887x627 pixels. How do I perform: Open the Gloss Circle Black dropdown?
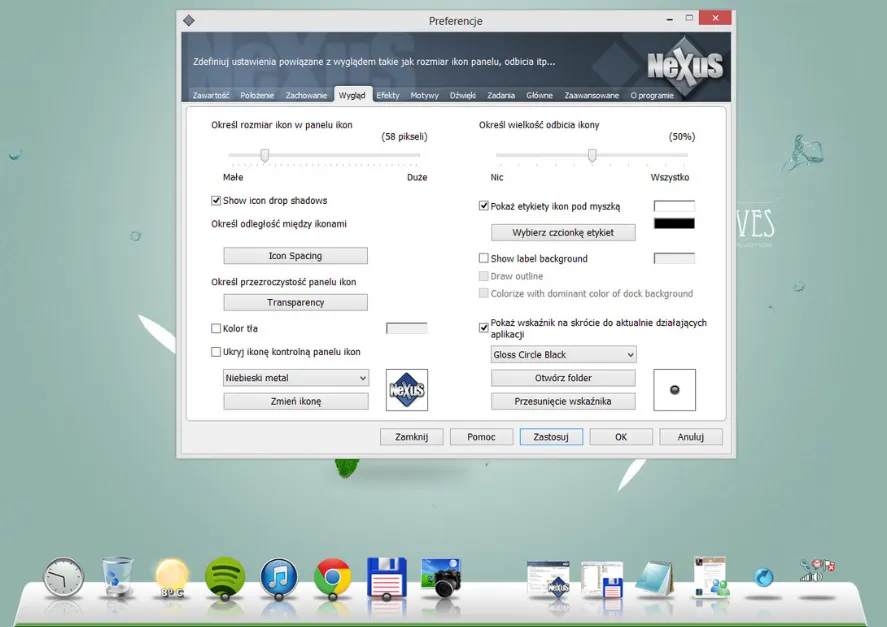tap(564, 355)
